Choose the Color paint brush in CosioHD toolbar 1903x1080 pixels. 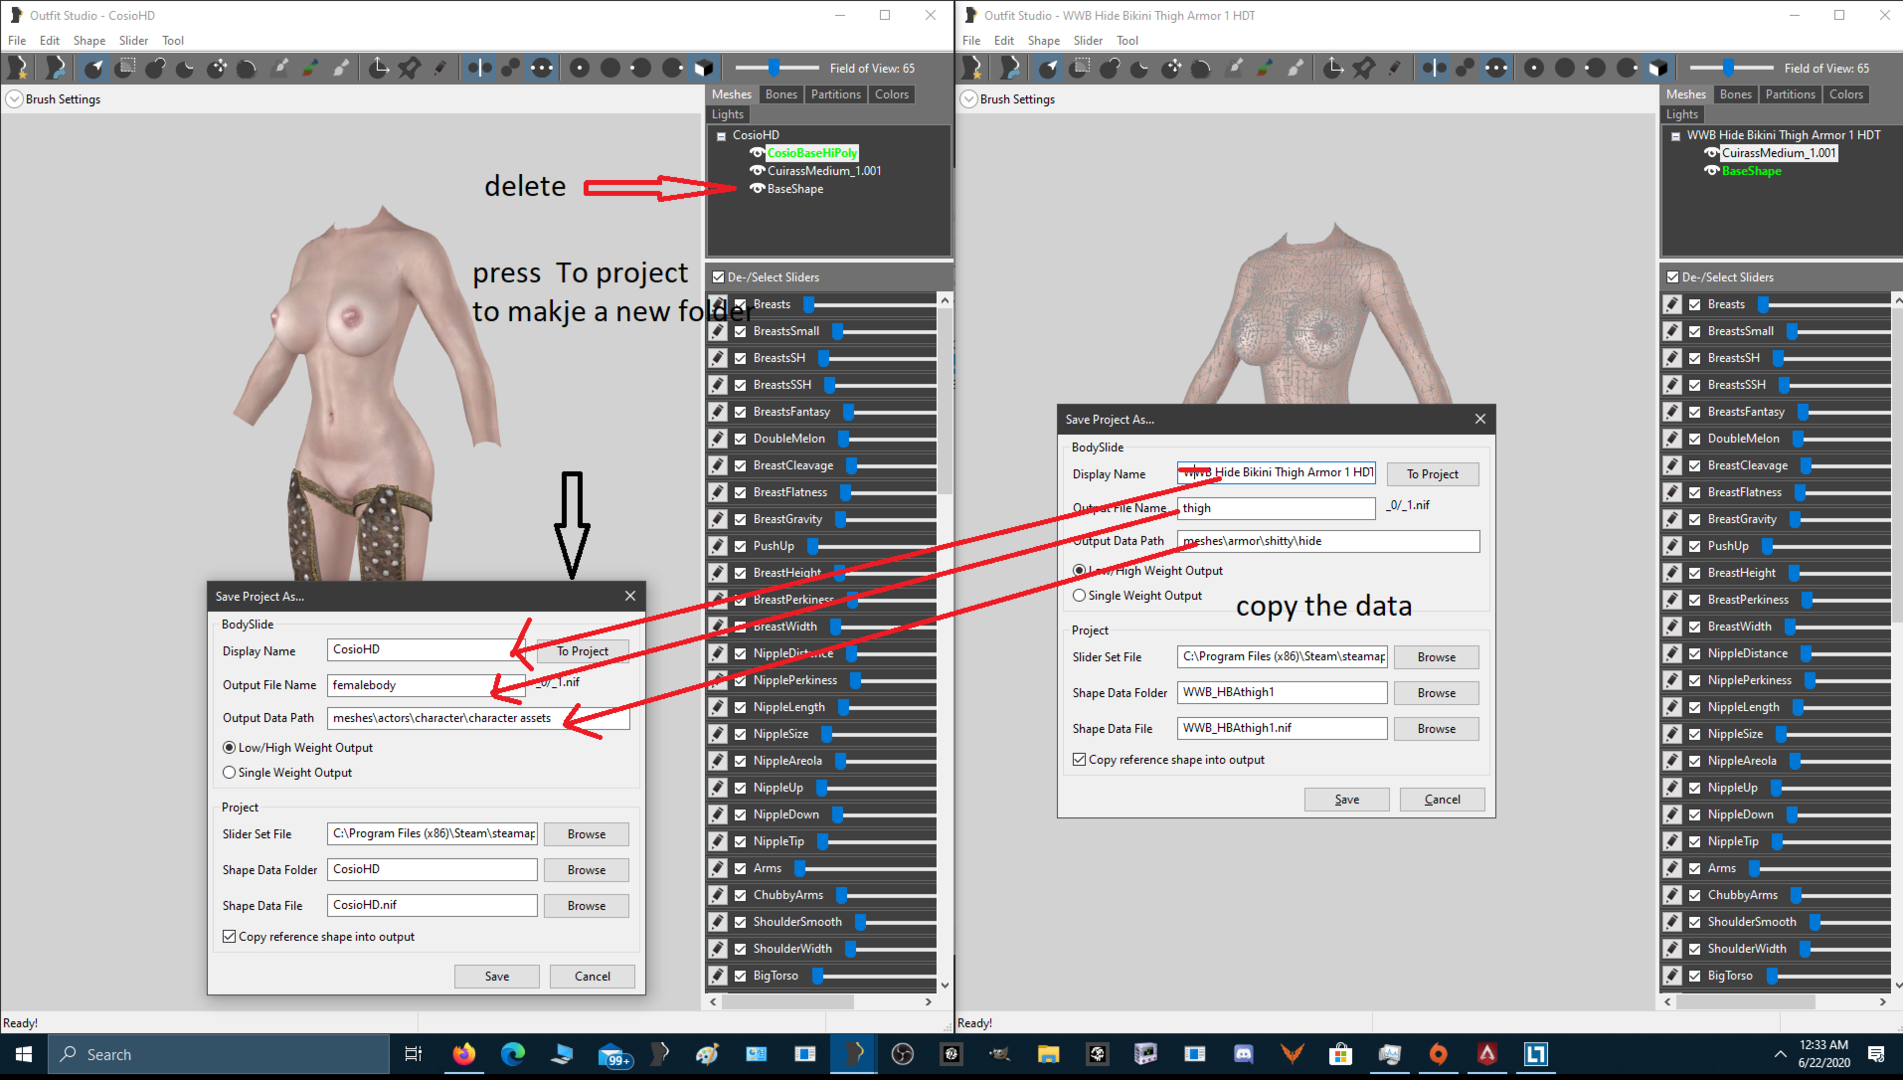(311, 68)
